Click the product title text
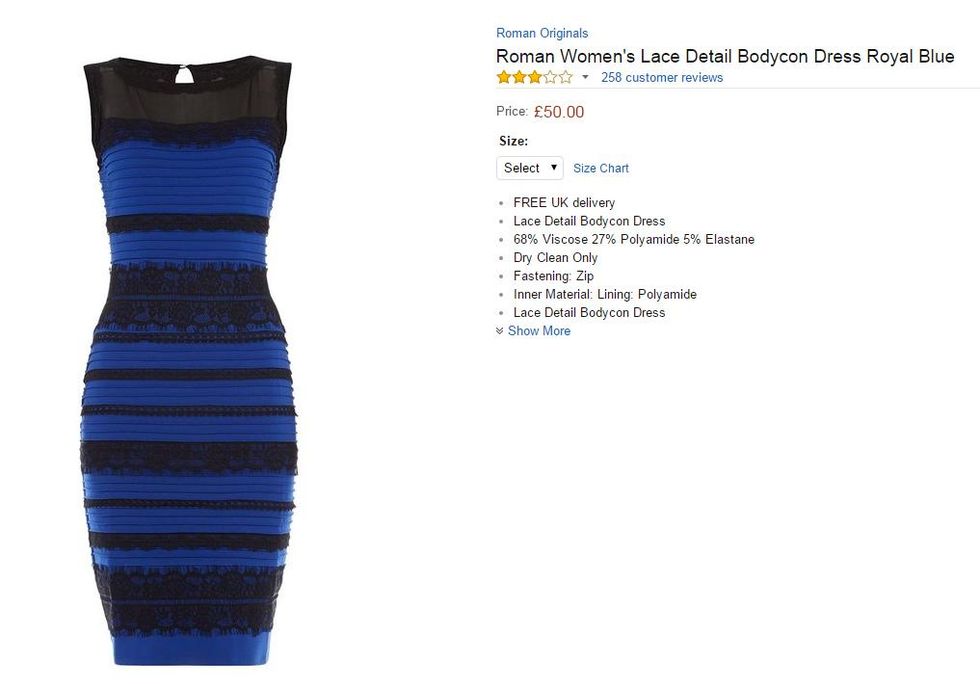This screenshot has width=980, height=684. point(725,56)
